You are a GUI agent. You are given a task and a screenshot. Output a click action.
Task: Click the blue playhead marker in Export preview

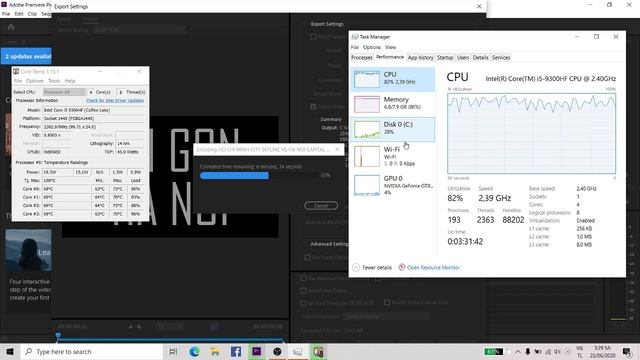[58, 336]
